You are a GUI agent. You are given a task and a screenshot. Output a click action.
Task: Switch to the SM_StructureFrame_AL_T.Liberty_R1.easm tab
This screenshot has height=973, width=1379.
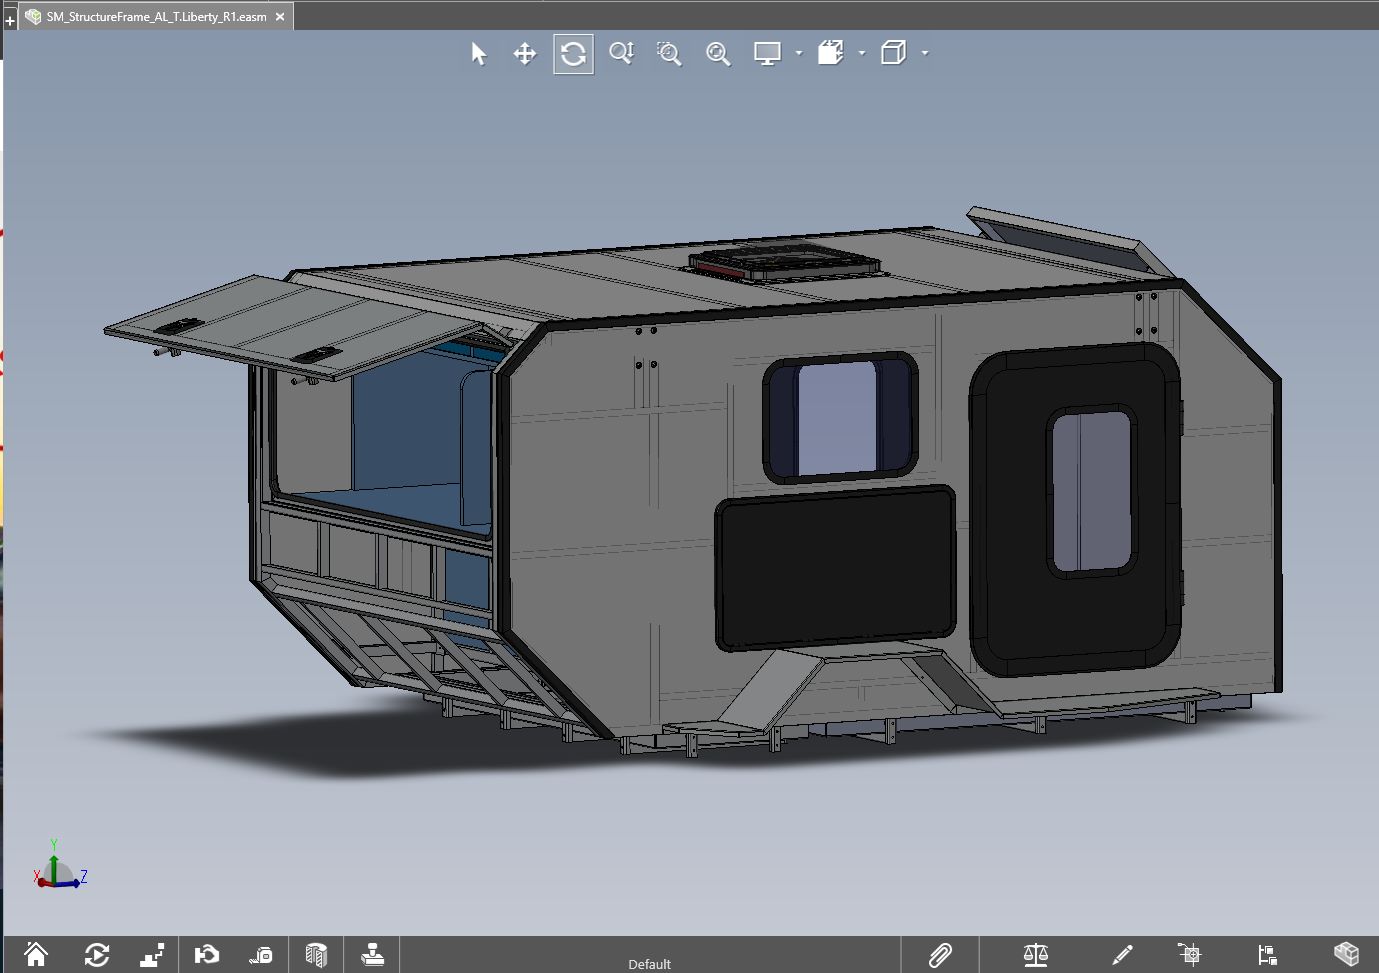[x=156, y=17]
